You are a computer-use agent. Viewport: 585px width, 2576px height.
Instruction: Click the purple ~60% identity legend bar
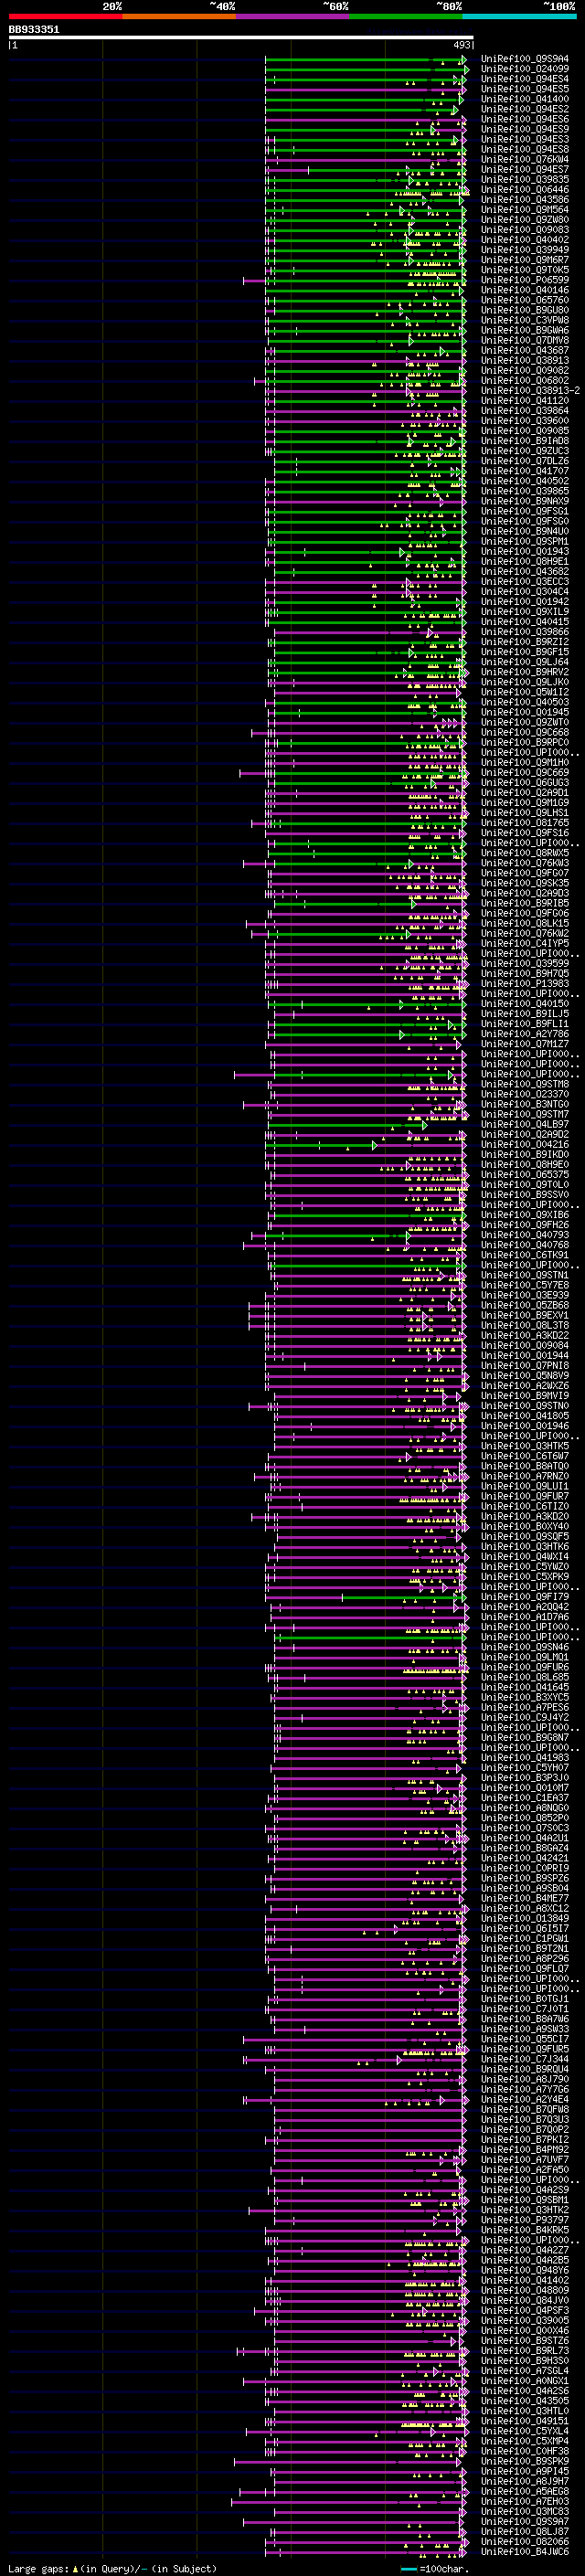[292, 16]
